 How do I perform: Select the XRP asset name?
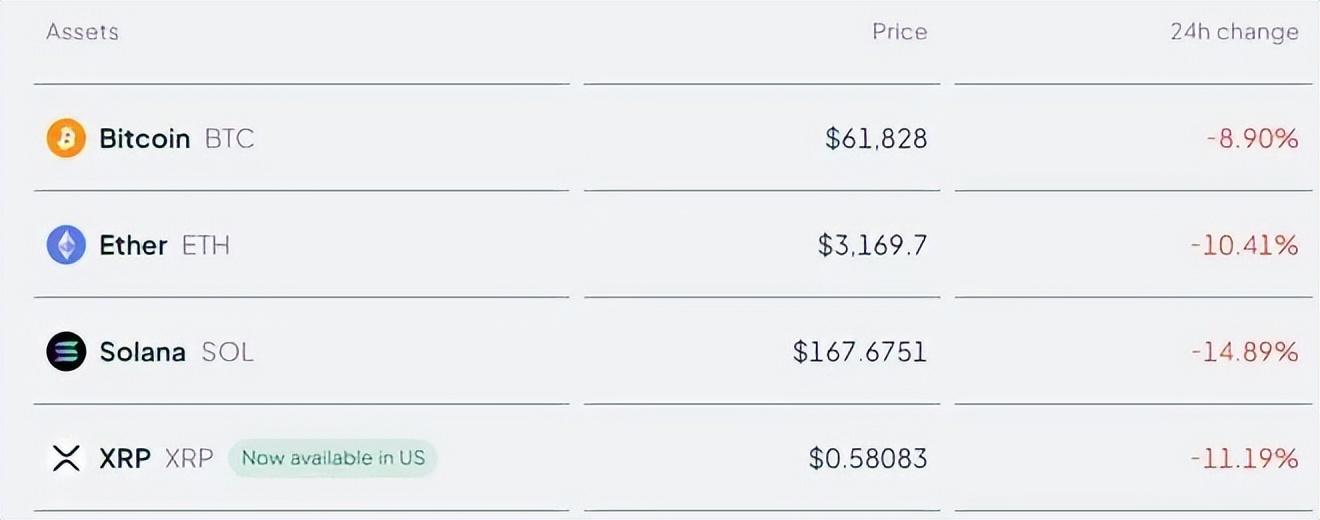pyautogui.click(x=125, y=459)
